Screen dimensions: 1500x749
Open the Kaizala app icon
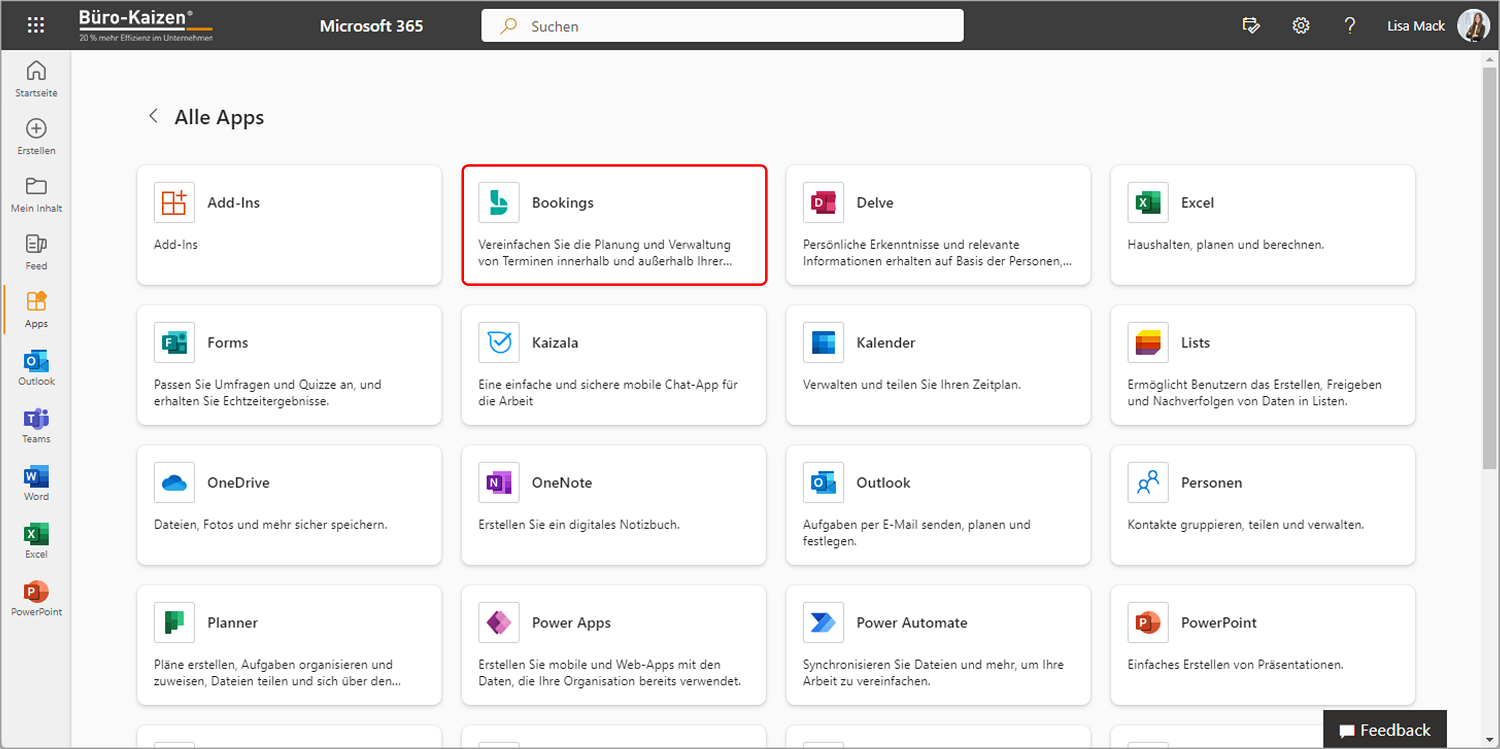tap(498, 342)
